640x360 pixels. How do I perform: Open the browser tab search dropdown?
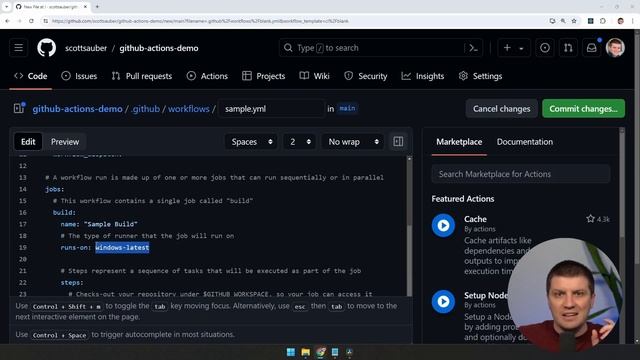click(x=6, y=7)
